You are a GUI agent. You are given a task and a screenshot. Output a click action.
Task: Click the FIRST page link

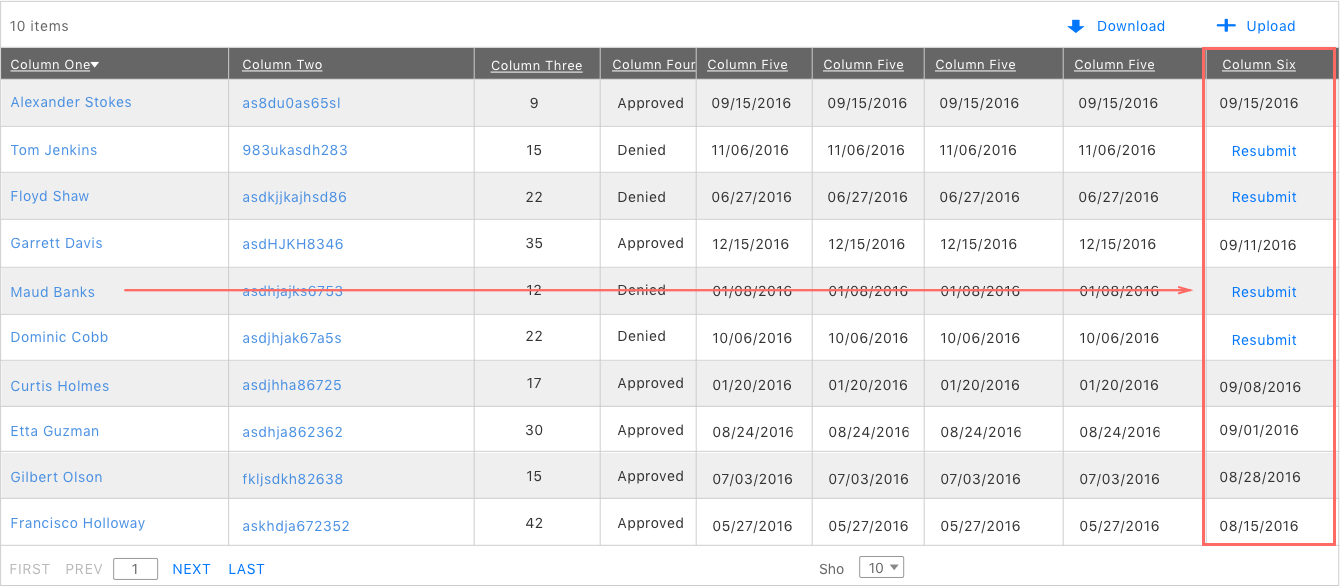coord(30,569)
